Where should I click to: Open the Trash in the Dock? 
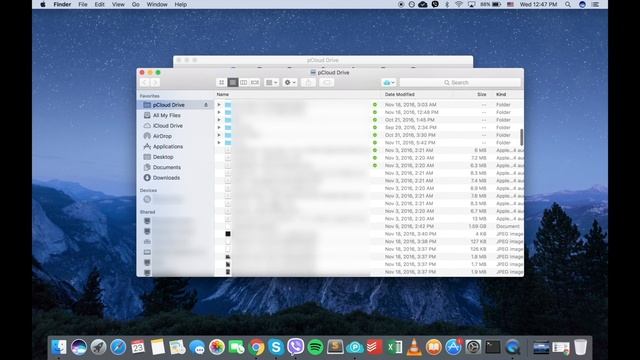pyautogui.click(x=580, y=347)
